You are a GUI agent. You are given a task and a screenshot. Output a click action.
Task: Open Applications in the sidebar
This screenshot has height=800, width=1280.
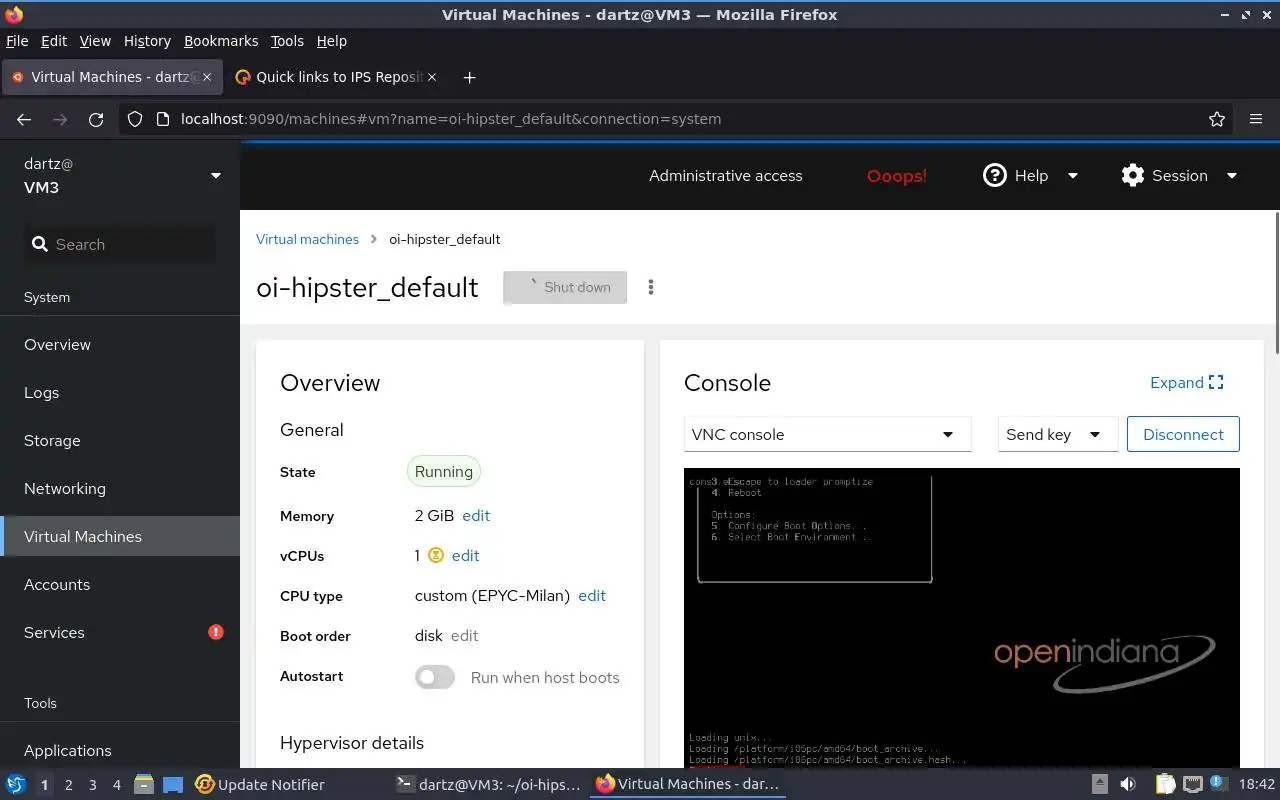(120, 750)
